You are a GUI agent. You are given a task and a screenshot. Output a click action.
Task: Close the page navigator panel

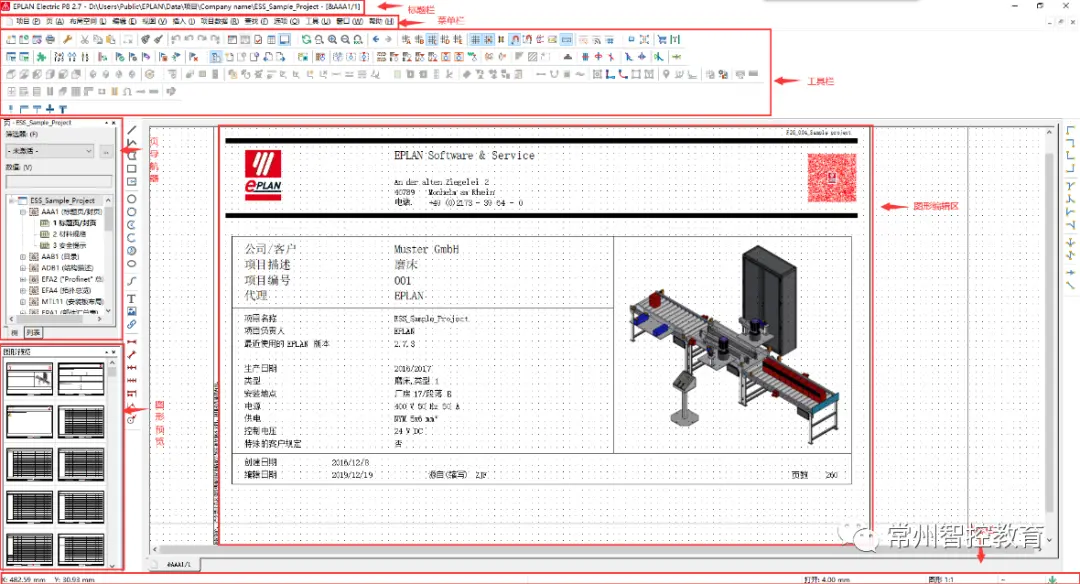pyautogui.click(x=114, y=123)
